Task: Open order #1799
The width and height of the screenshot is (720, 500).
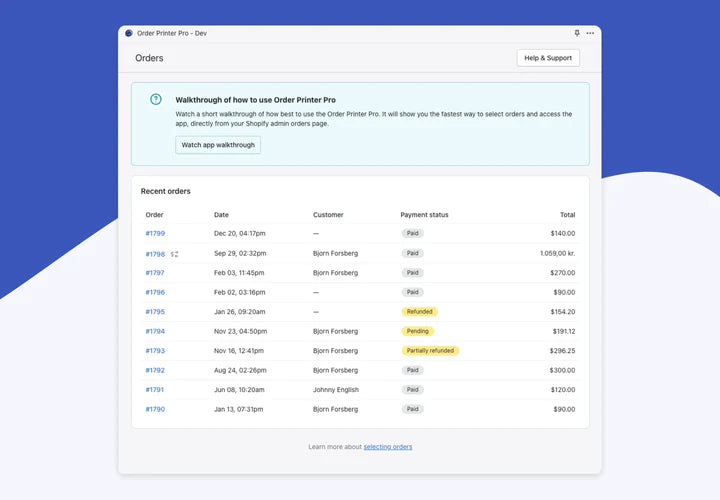Action: [155, 234]
